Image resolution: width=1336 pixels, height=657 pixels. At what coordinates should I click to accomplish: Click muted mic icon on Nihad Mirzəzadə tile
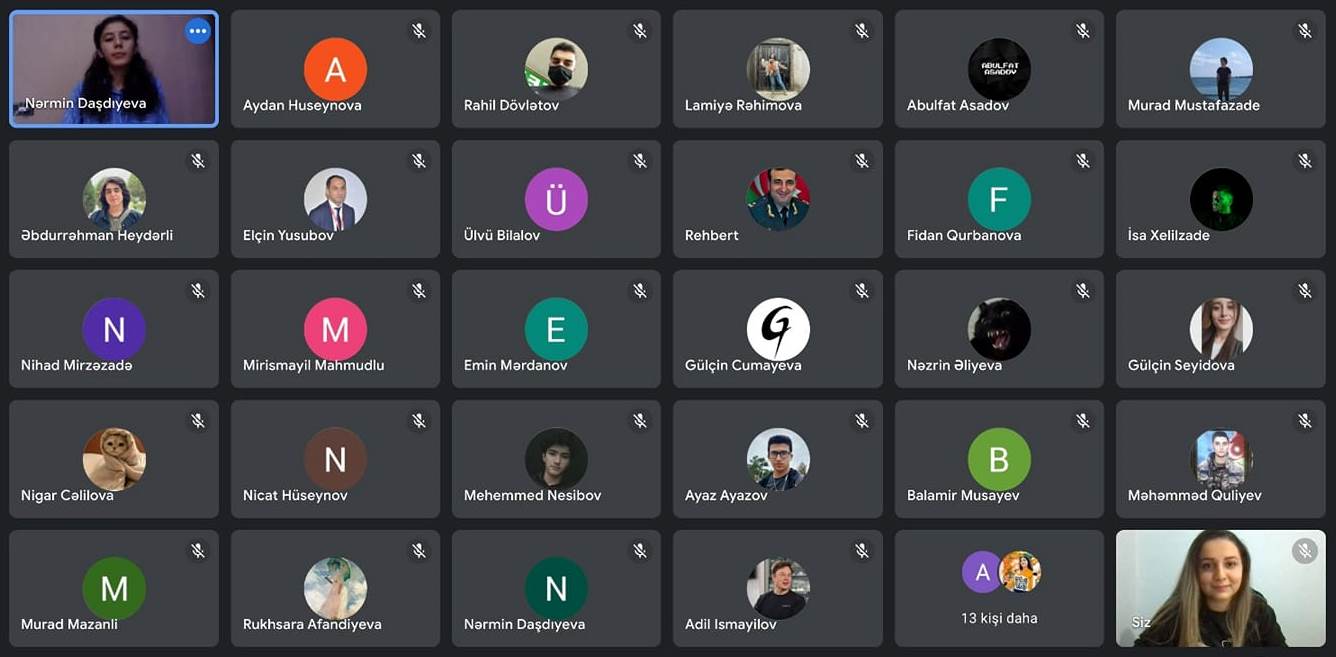coord(198,291)
